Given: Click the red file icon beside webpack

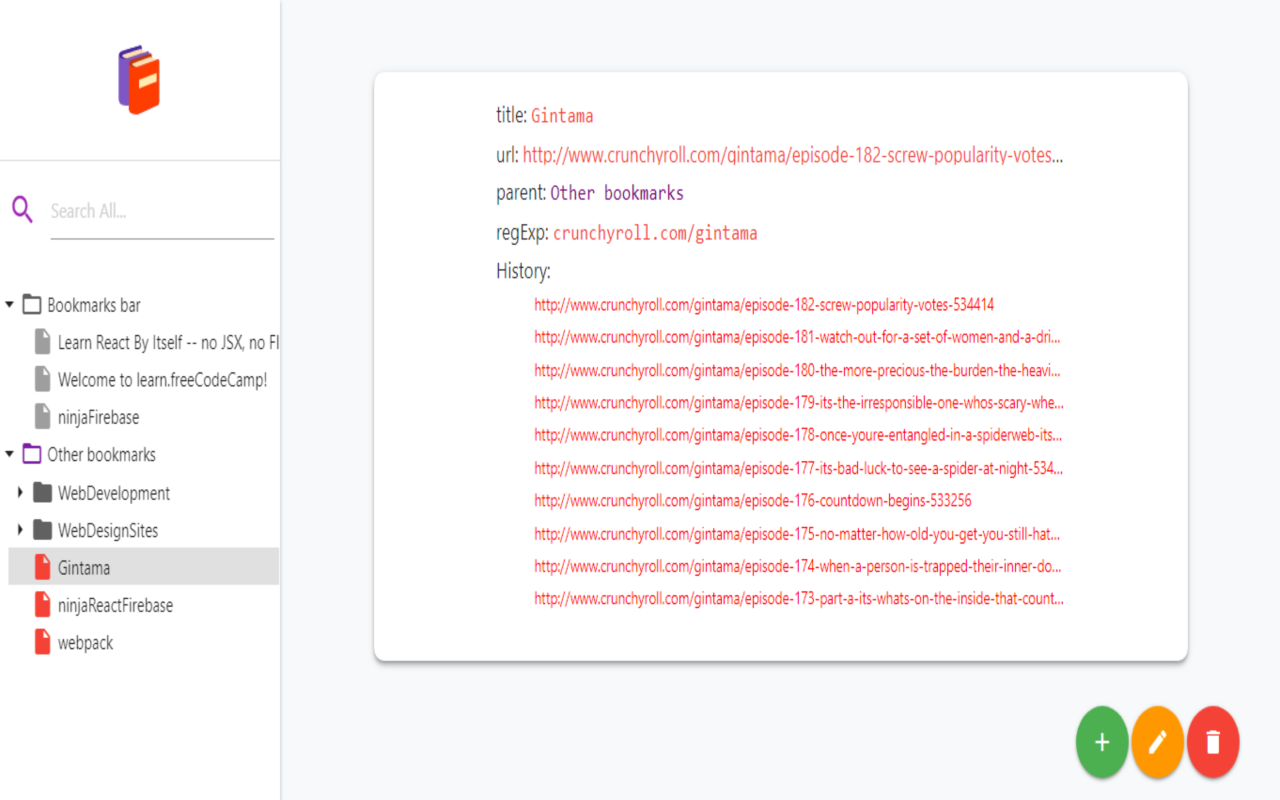Looking at the screenshot, I should [42, 642].
